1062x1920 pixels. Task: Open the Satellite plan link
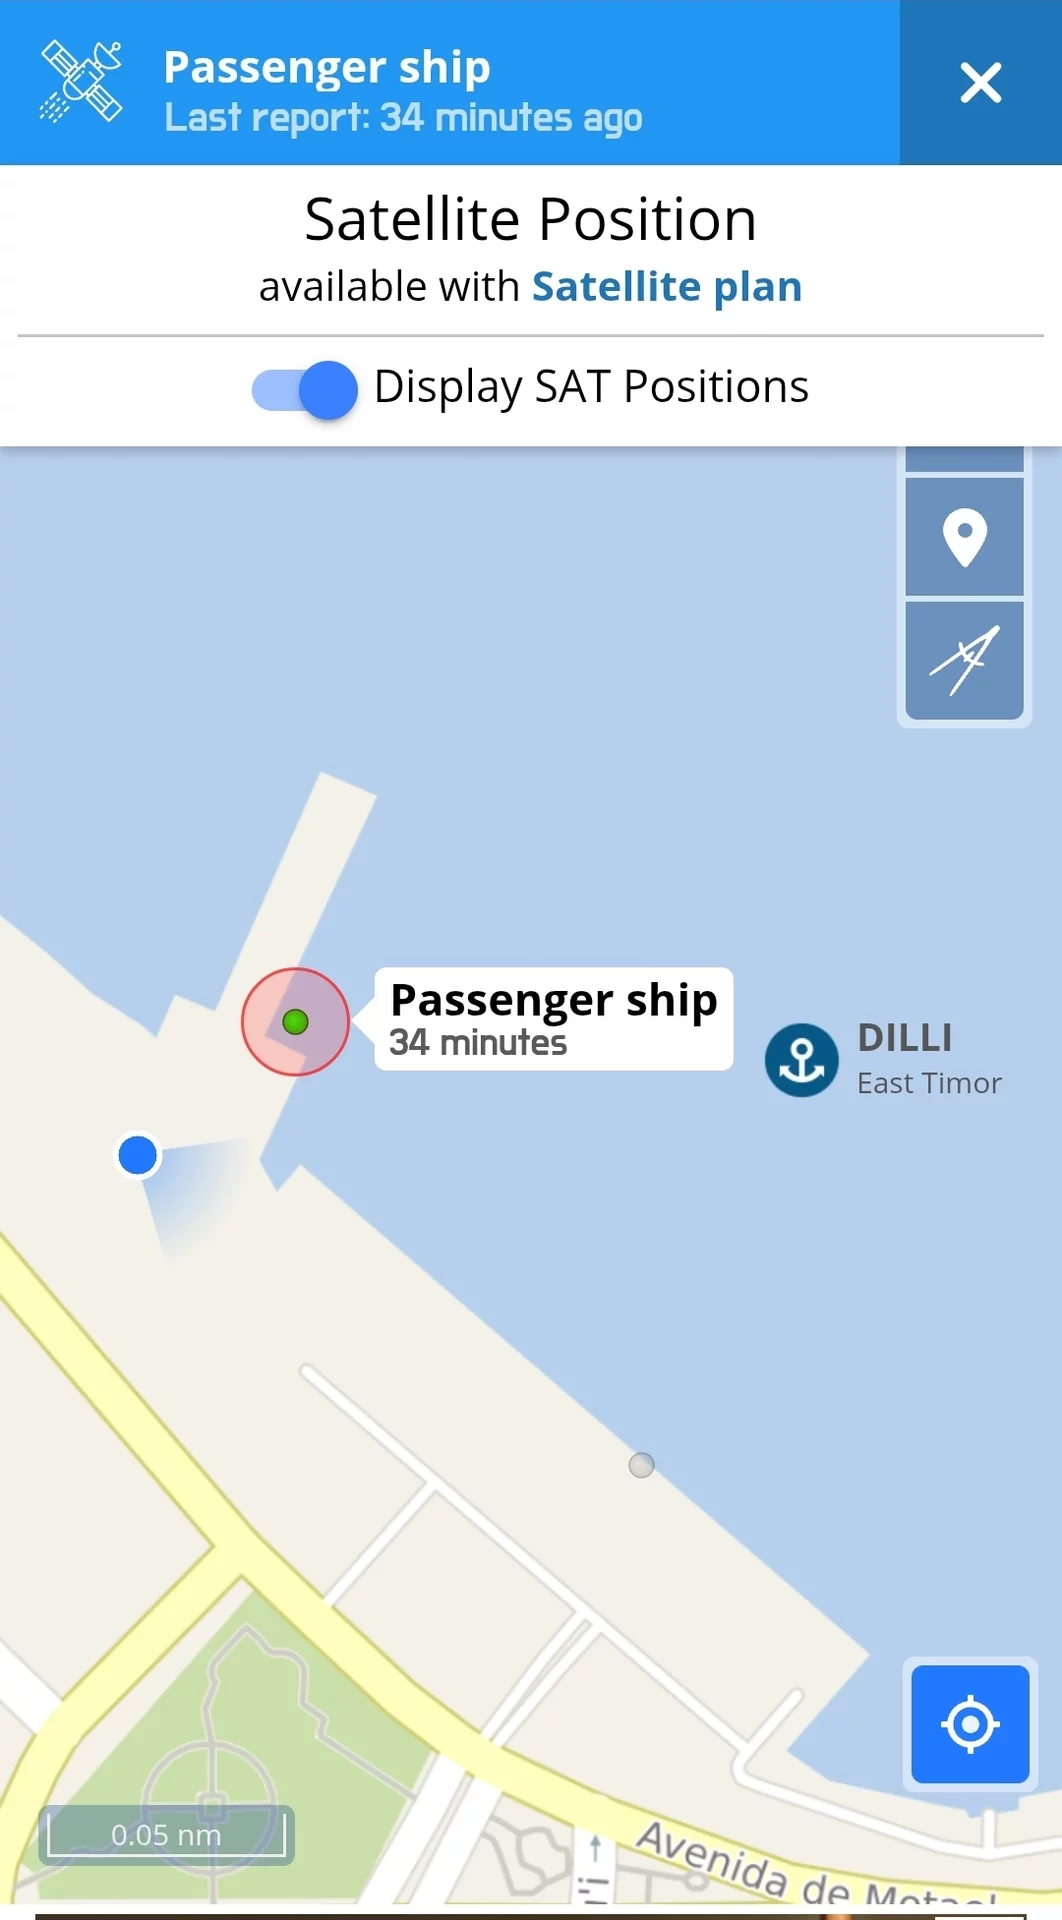point(667,287)
